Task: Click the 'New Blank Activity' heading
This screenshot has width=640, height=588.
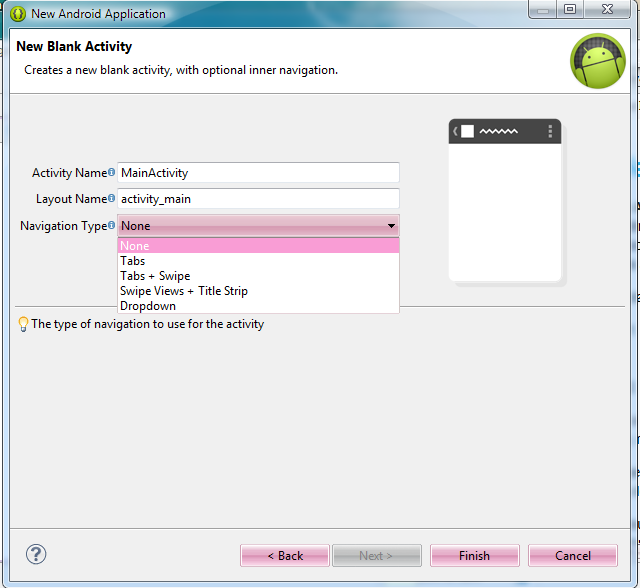Action: click(x=74, y=47)
